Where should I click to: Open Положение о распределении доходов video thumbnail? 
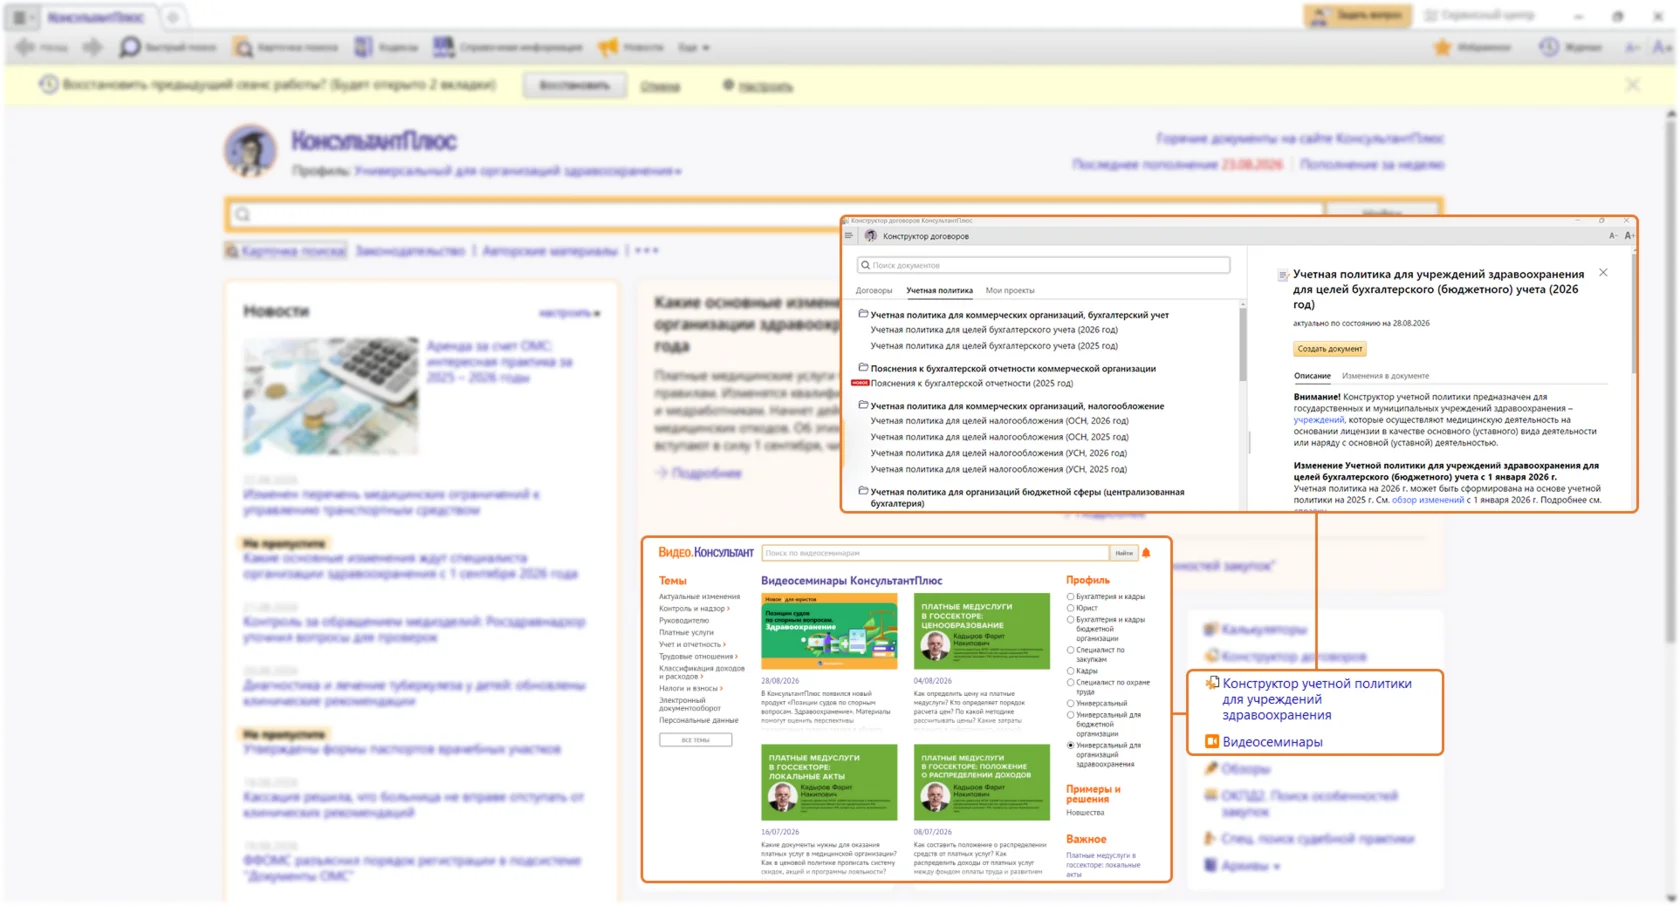[x=982, y=782]
